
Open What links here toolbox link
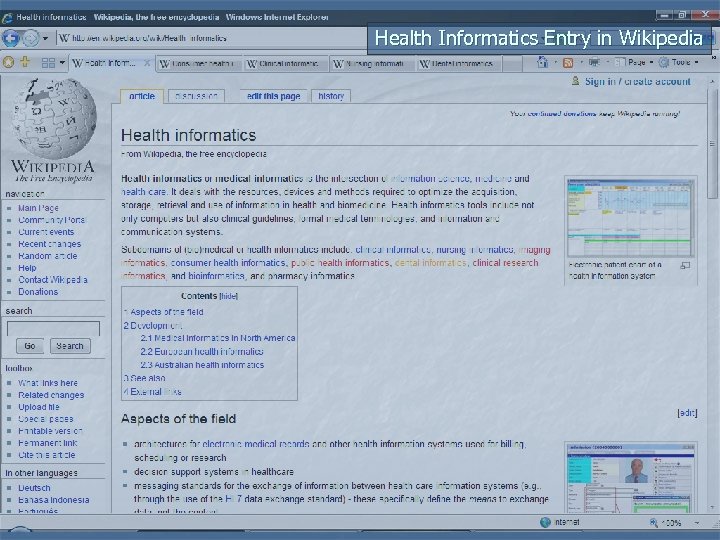pyautogui.click(x=48, y=383)
